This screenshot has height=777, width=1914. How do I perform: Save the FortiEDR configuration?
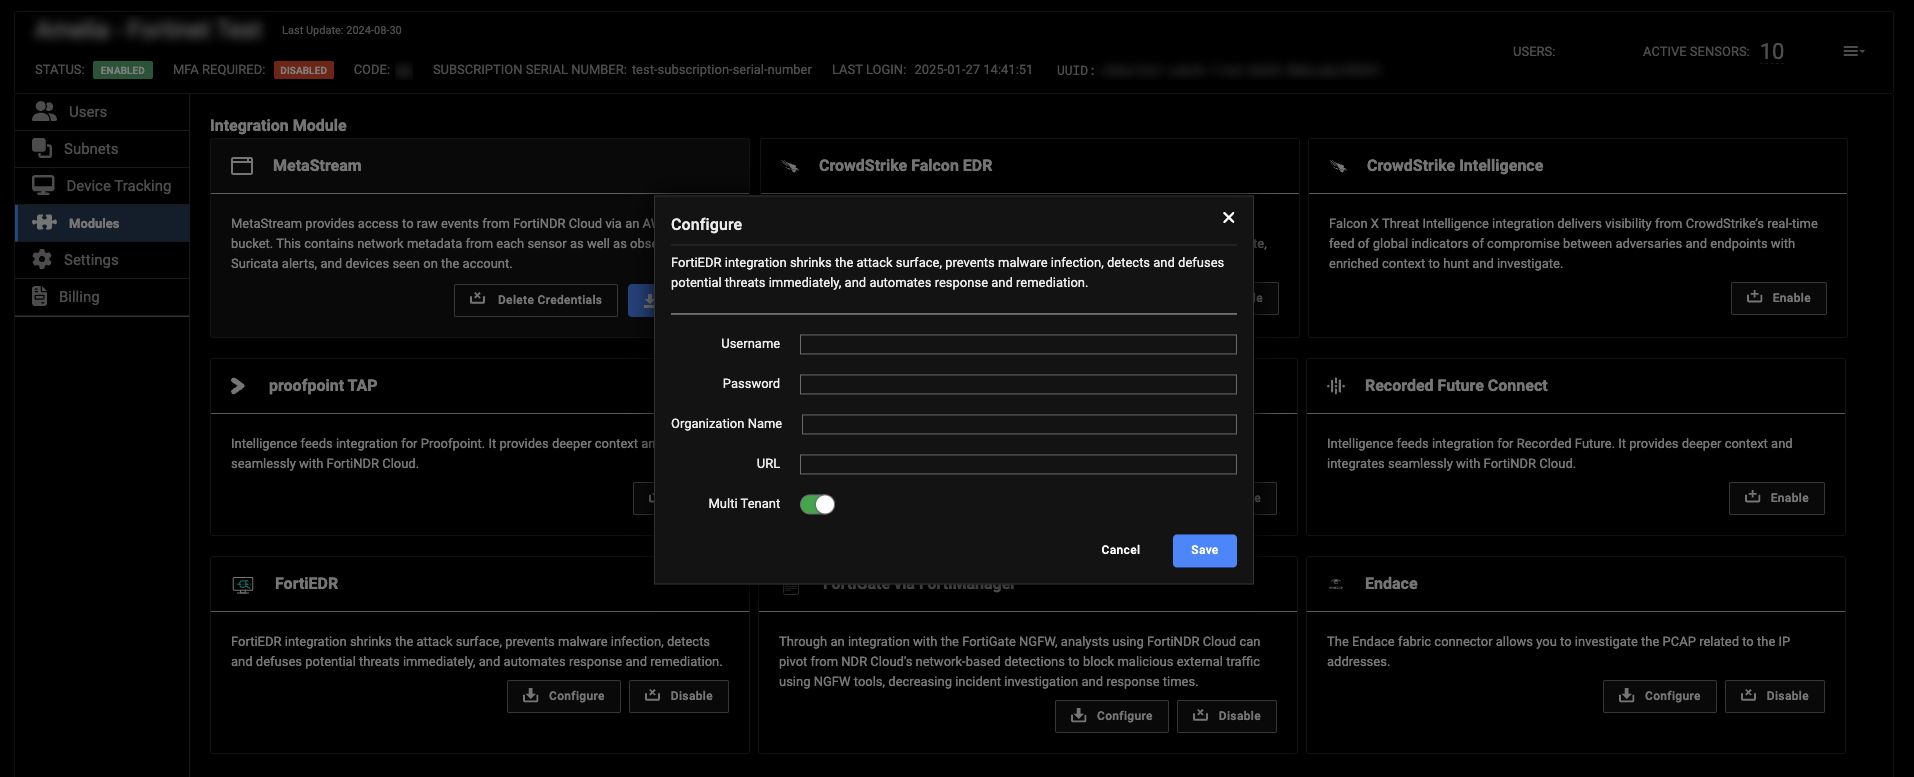(x=1204, y=550)
